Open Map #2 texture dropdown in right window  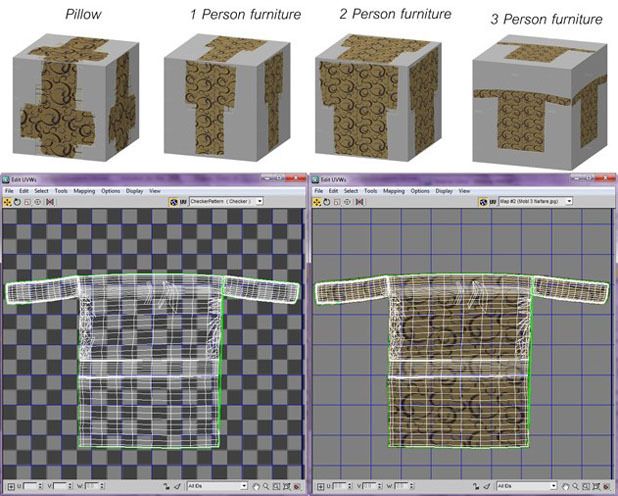(x=536, y=201)
